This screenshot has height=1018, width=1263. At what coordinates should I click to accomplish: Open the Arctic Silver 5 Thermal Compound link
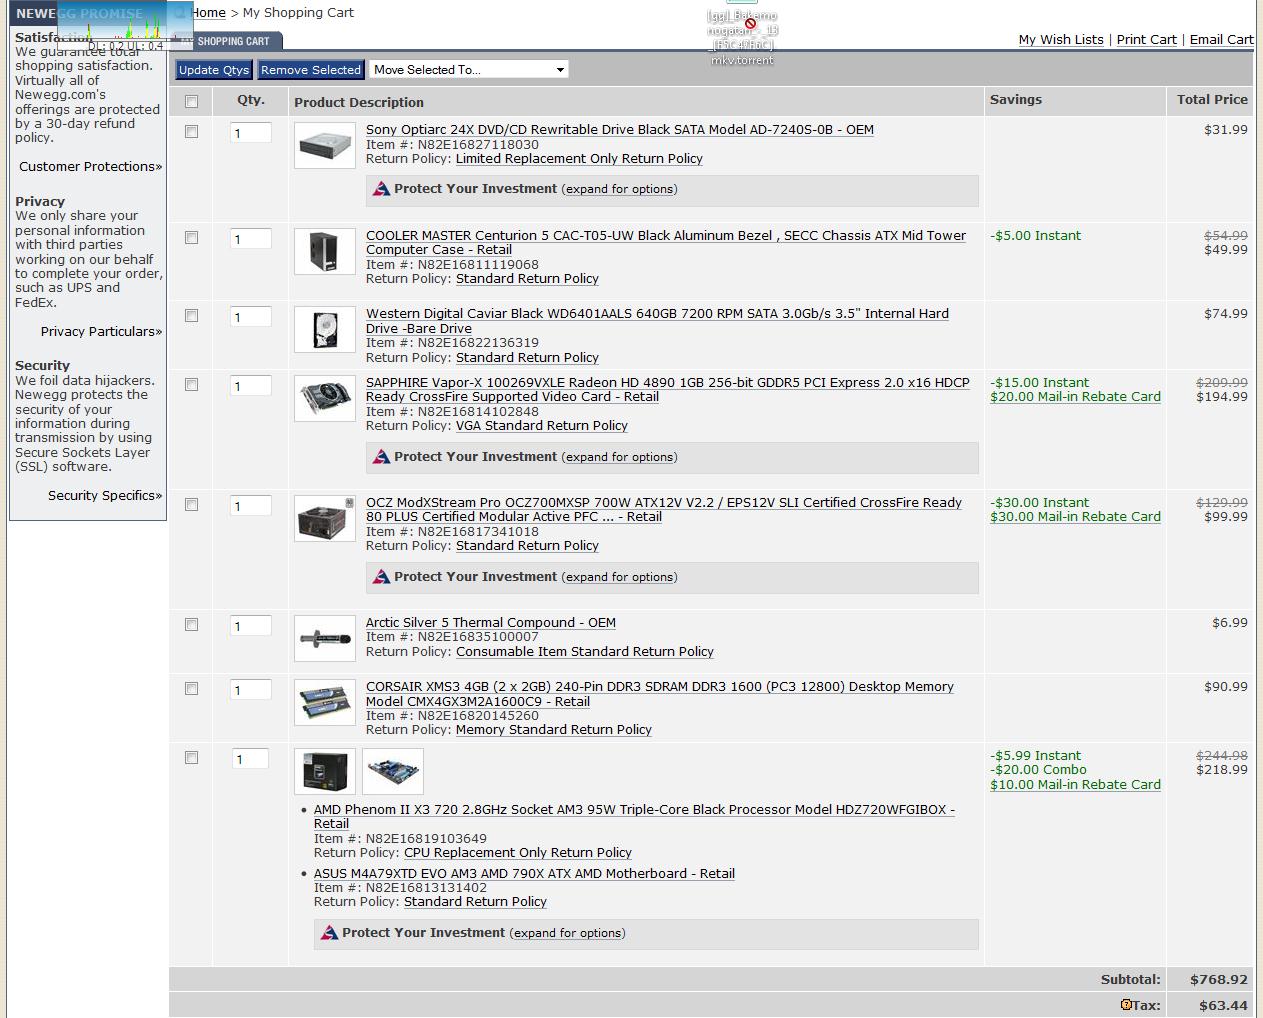tap(491, 623)
